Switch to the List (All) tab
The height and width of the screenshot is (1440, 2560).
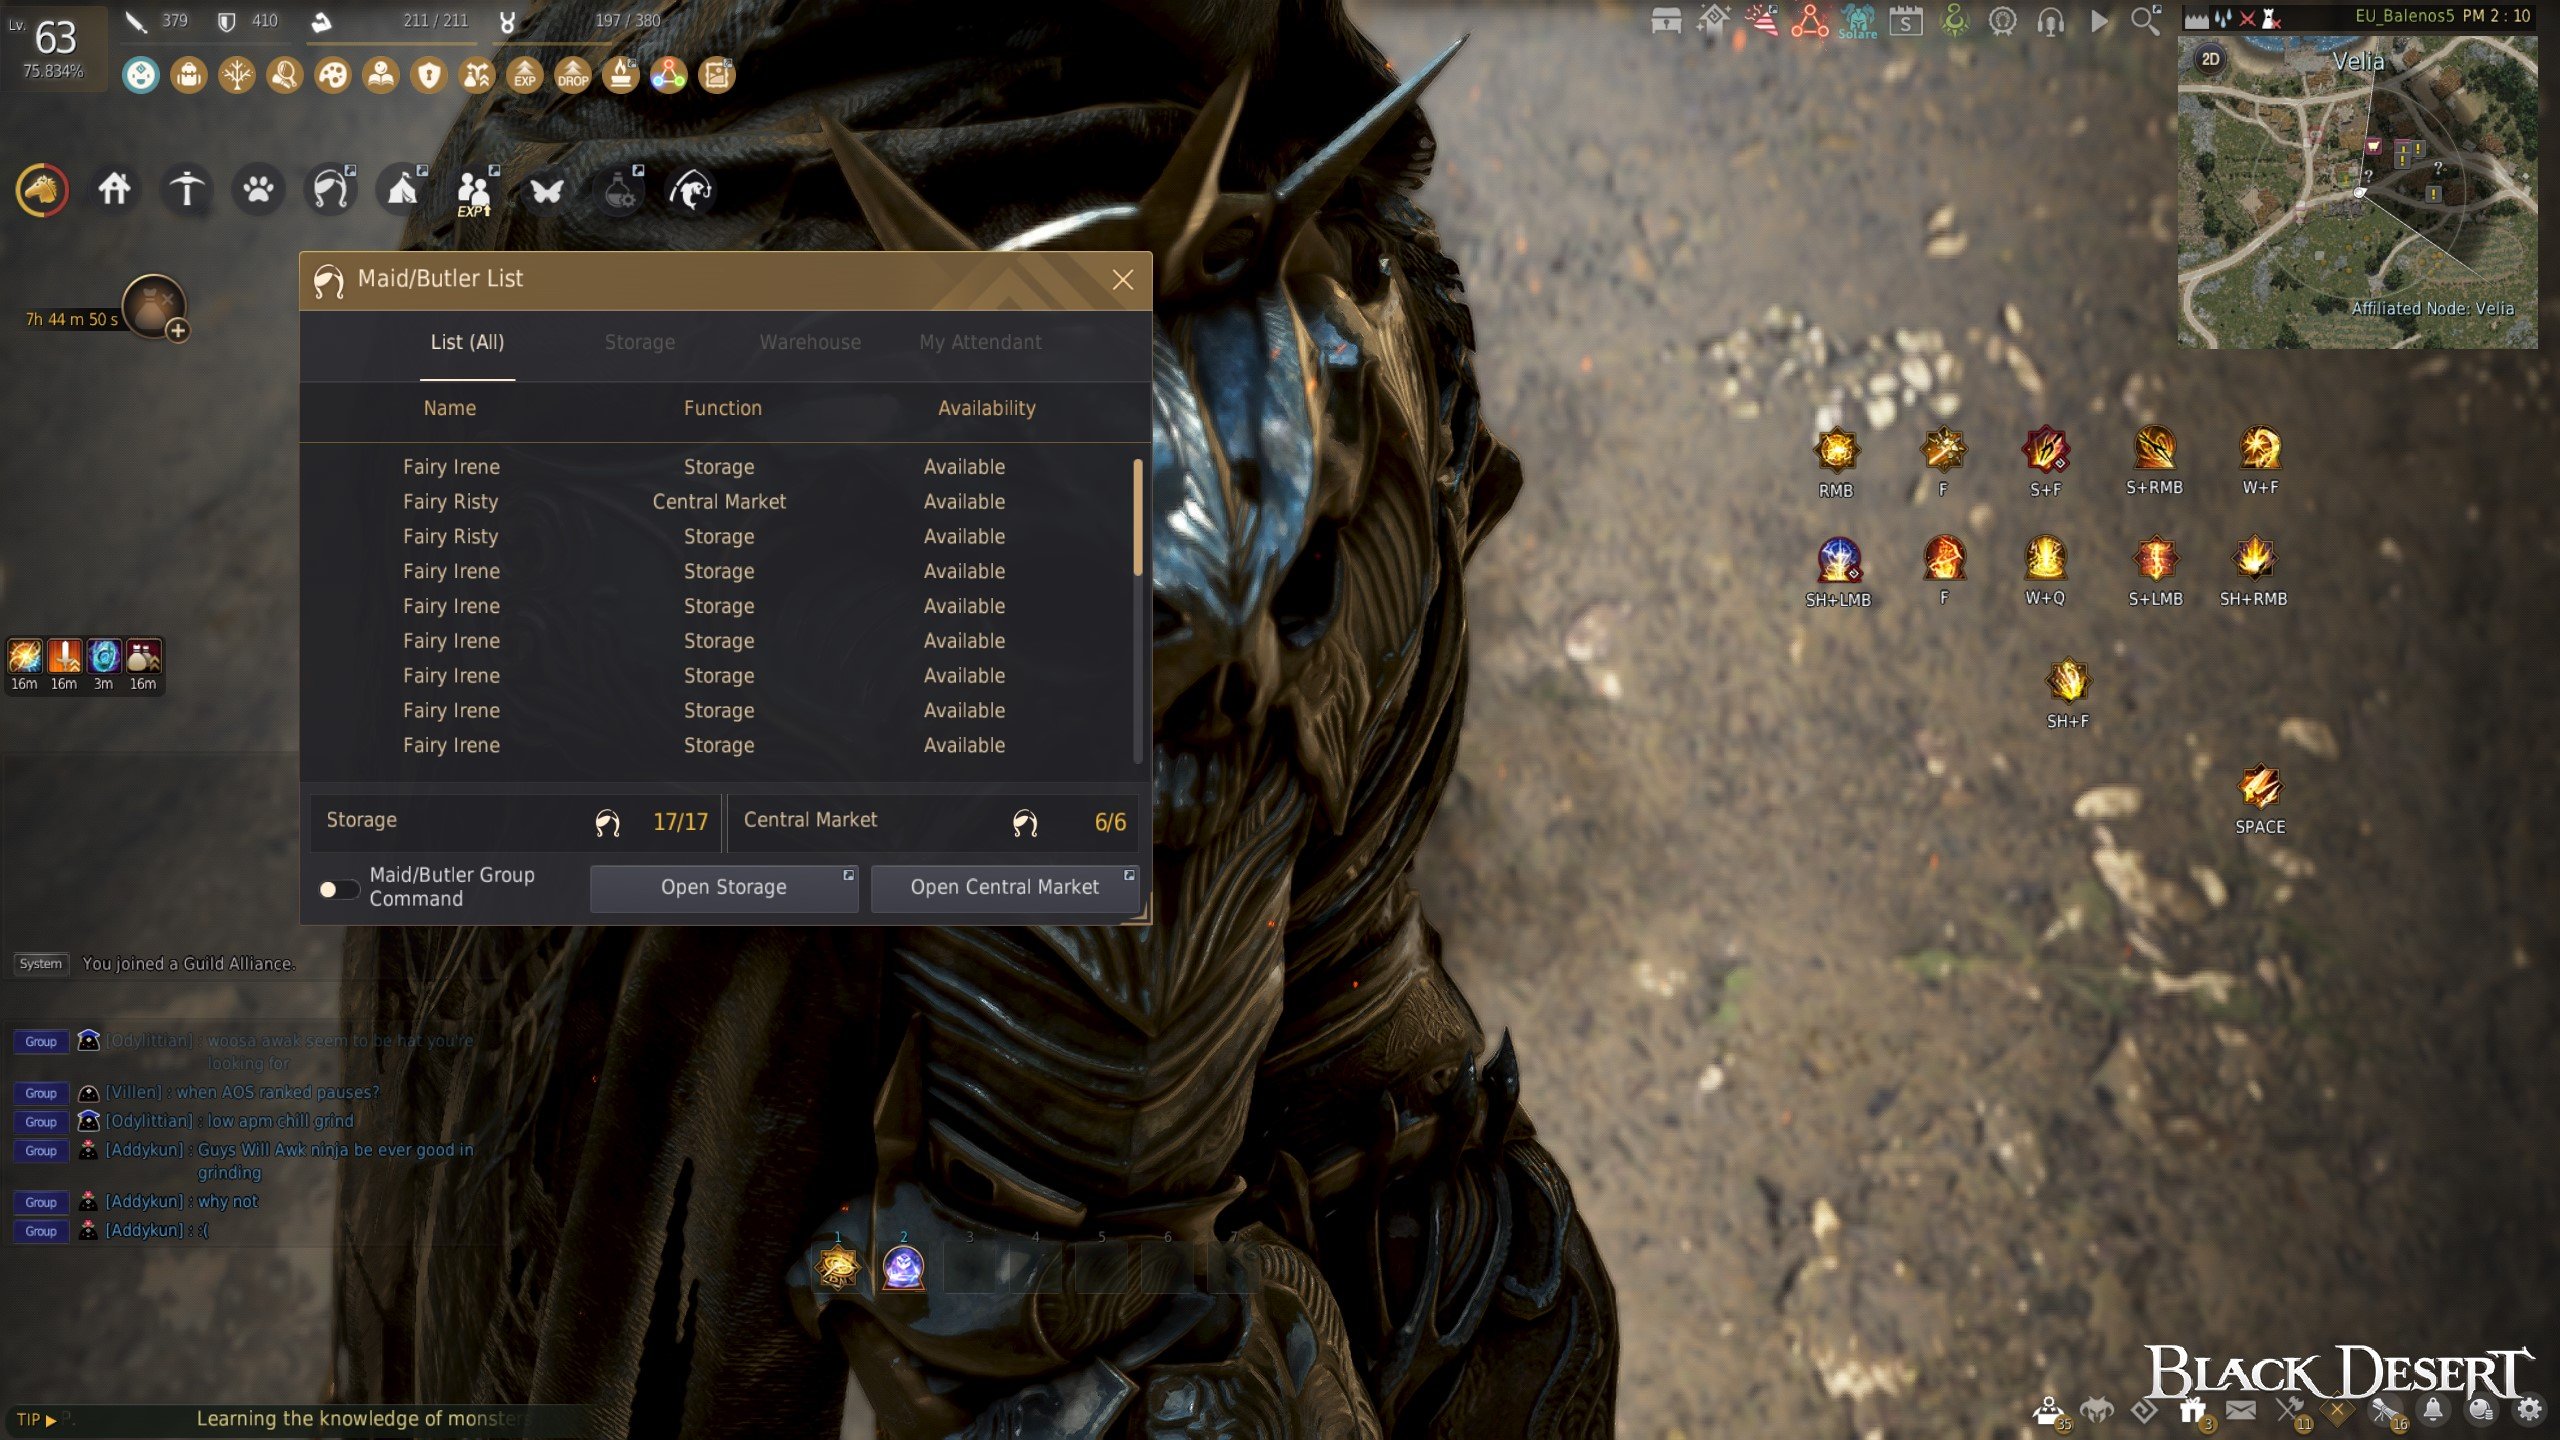tap(467, 342)
